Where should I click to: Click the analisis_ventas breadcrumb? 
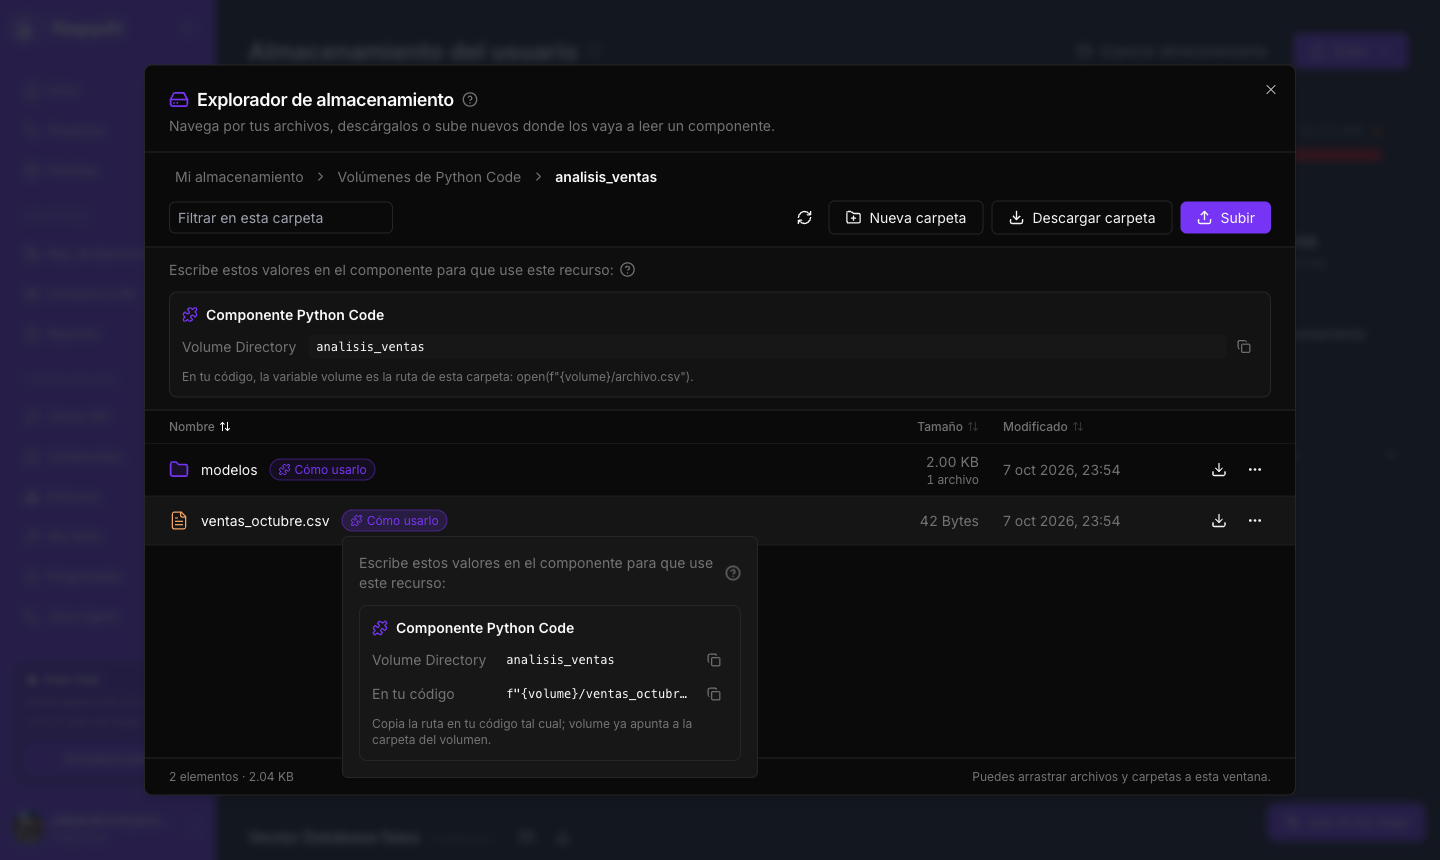pos(606,177)
